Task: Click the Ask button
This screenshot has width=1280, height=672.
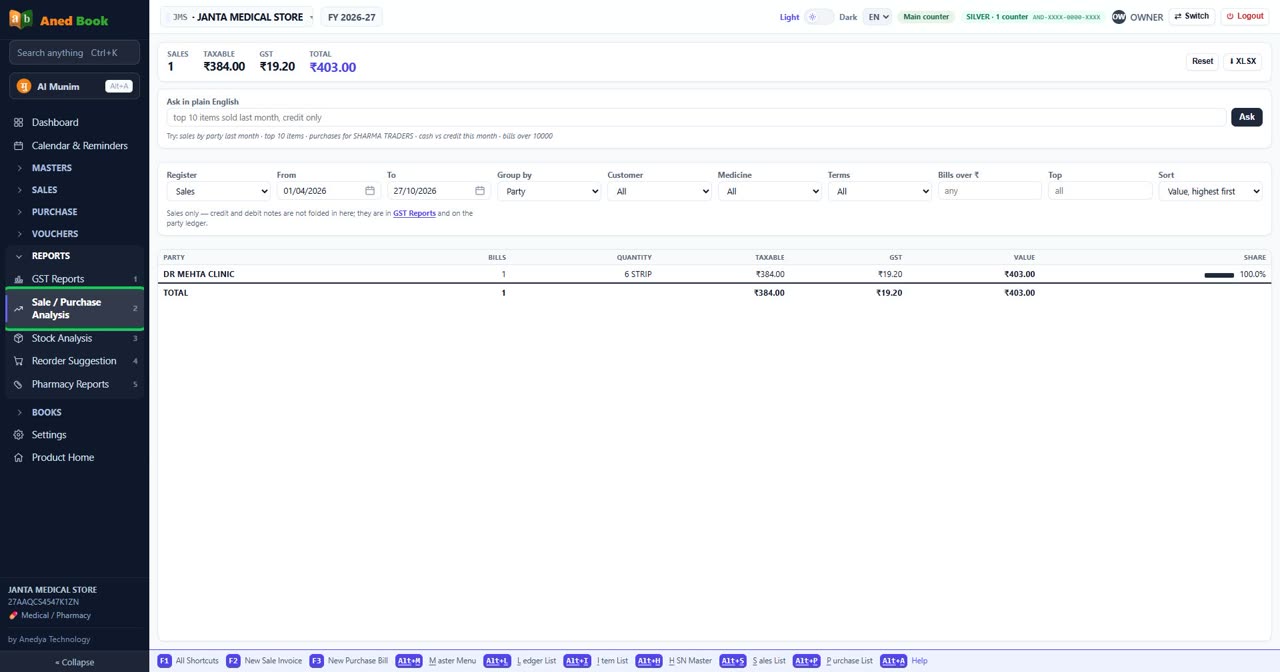Action: click(1246, 117)
